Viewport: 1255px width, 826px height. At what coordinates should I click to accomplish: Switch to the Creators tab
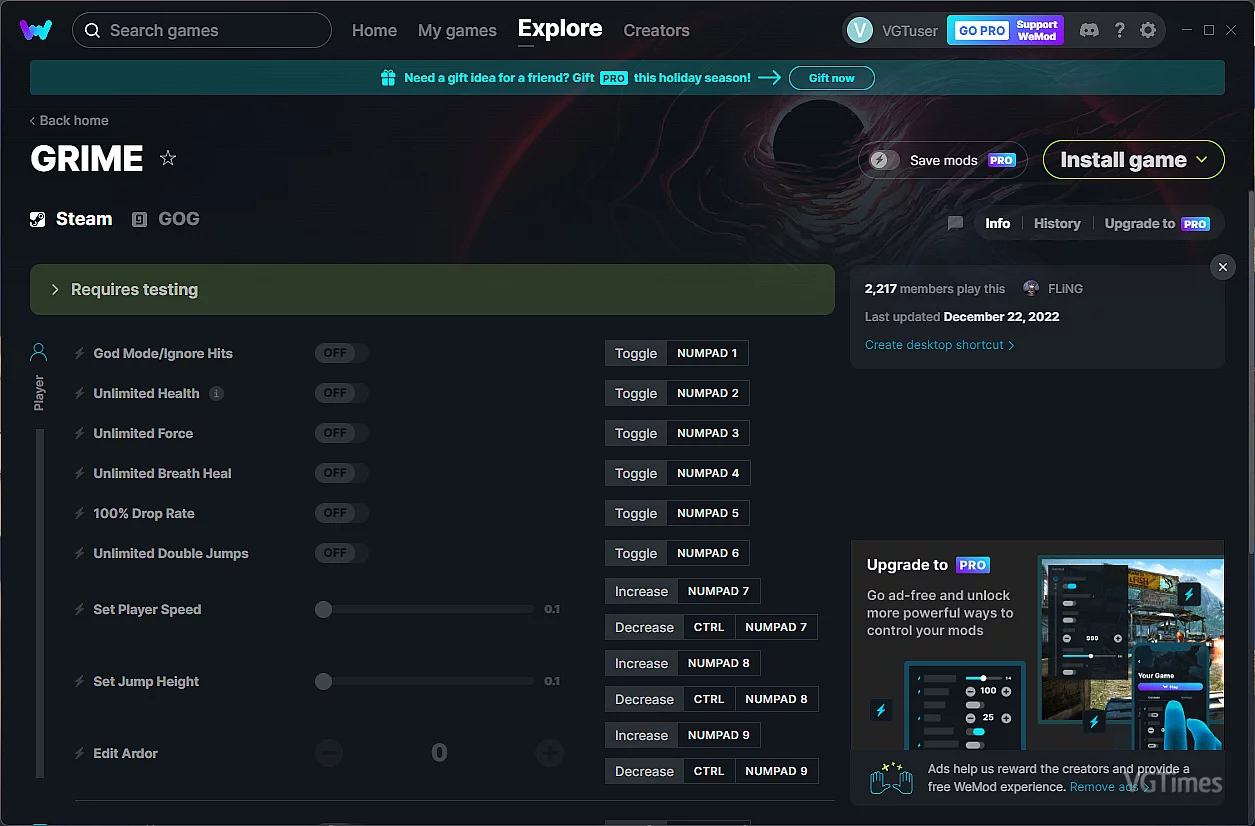click(x=656, y=30)
